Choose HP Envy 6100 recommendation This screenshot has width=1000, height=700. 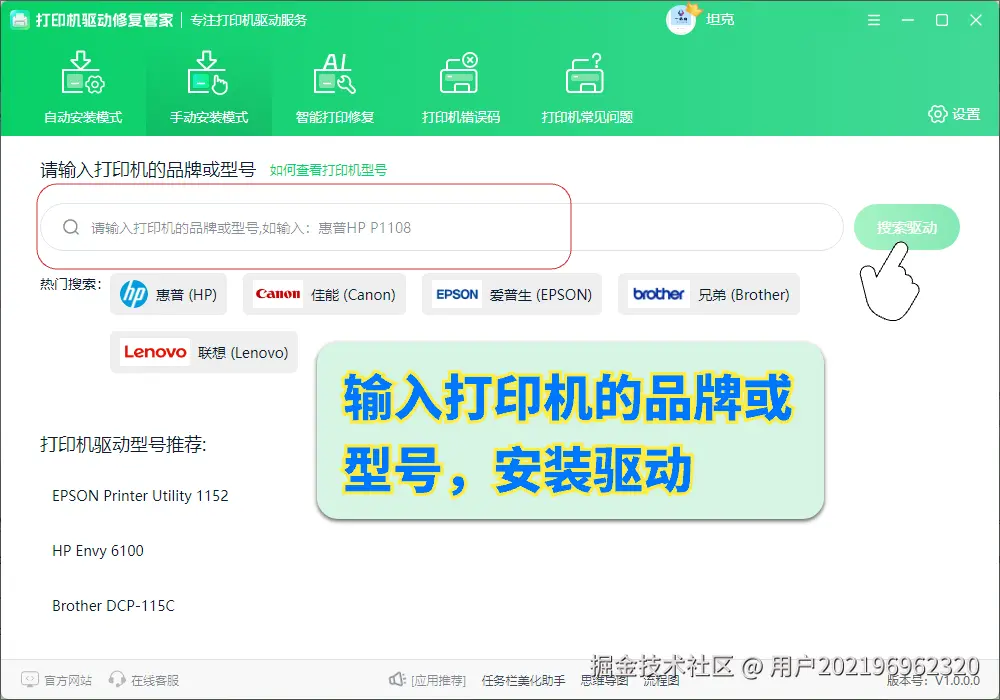click(x=98, y=551)
